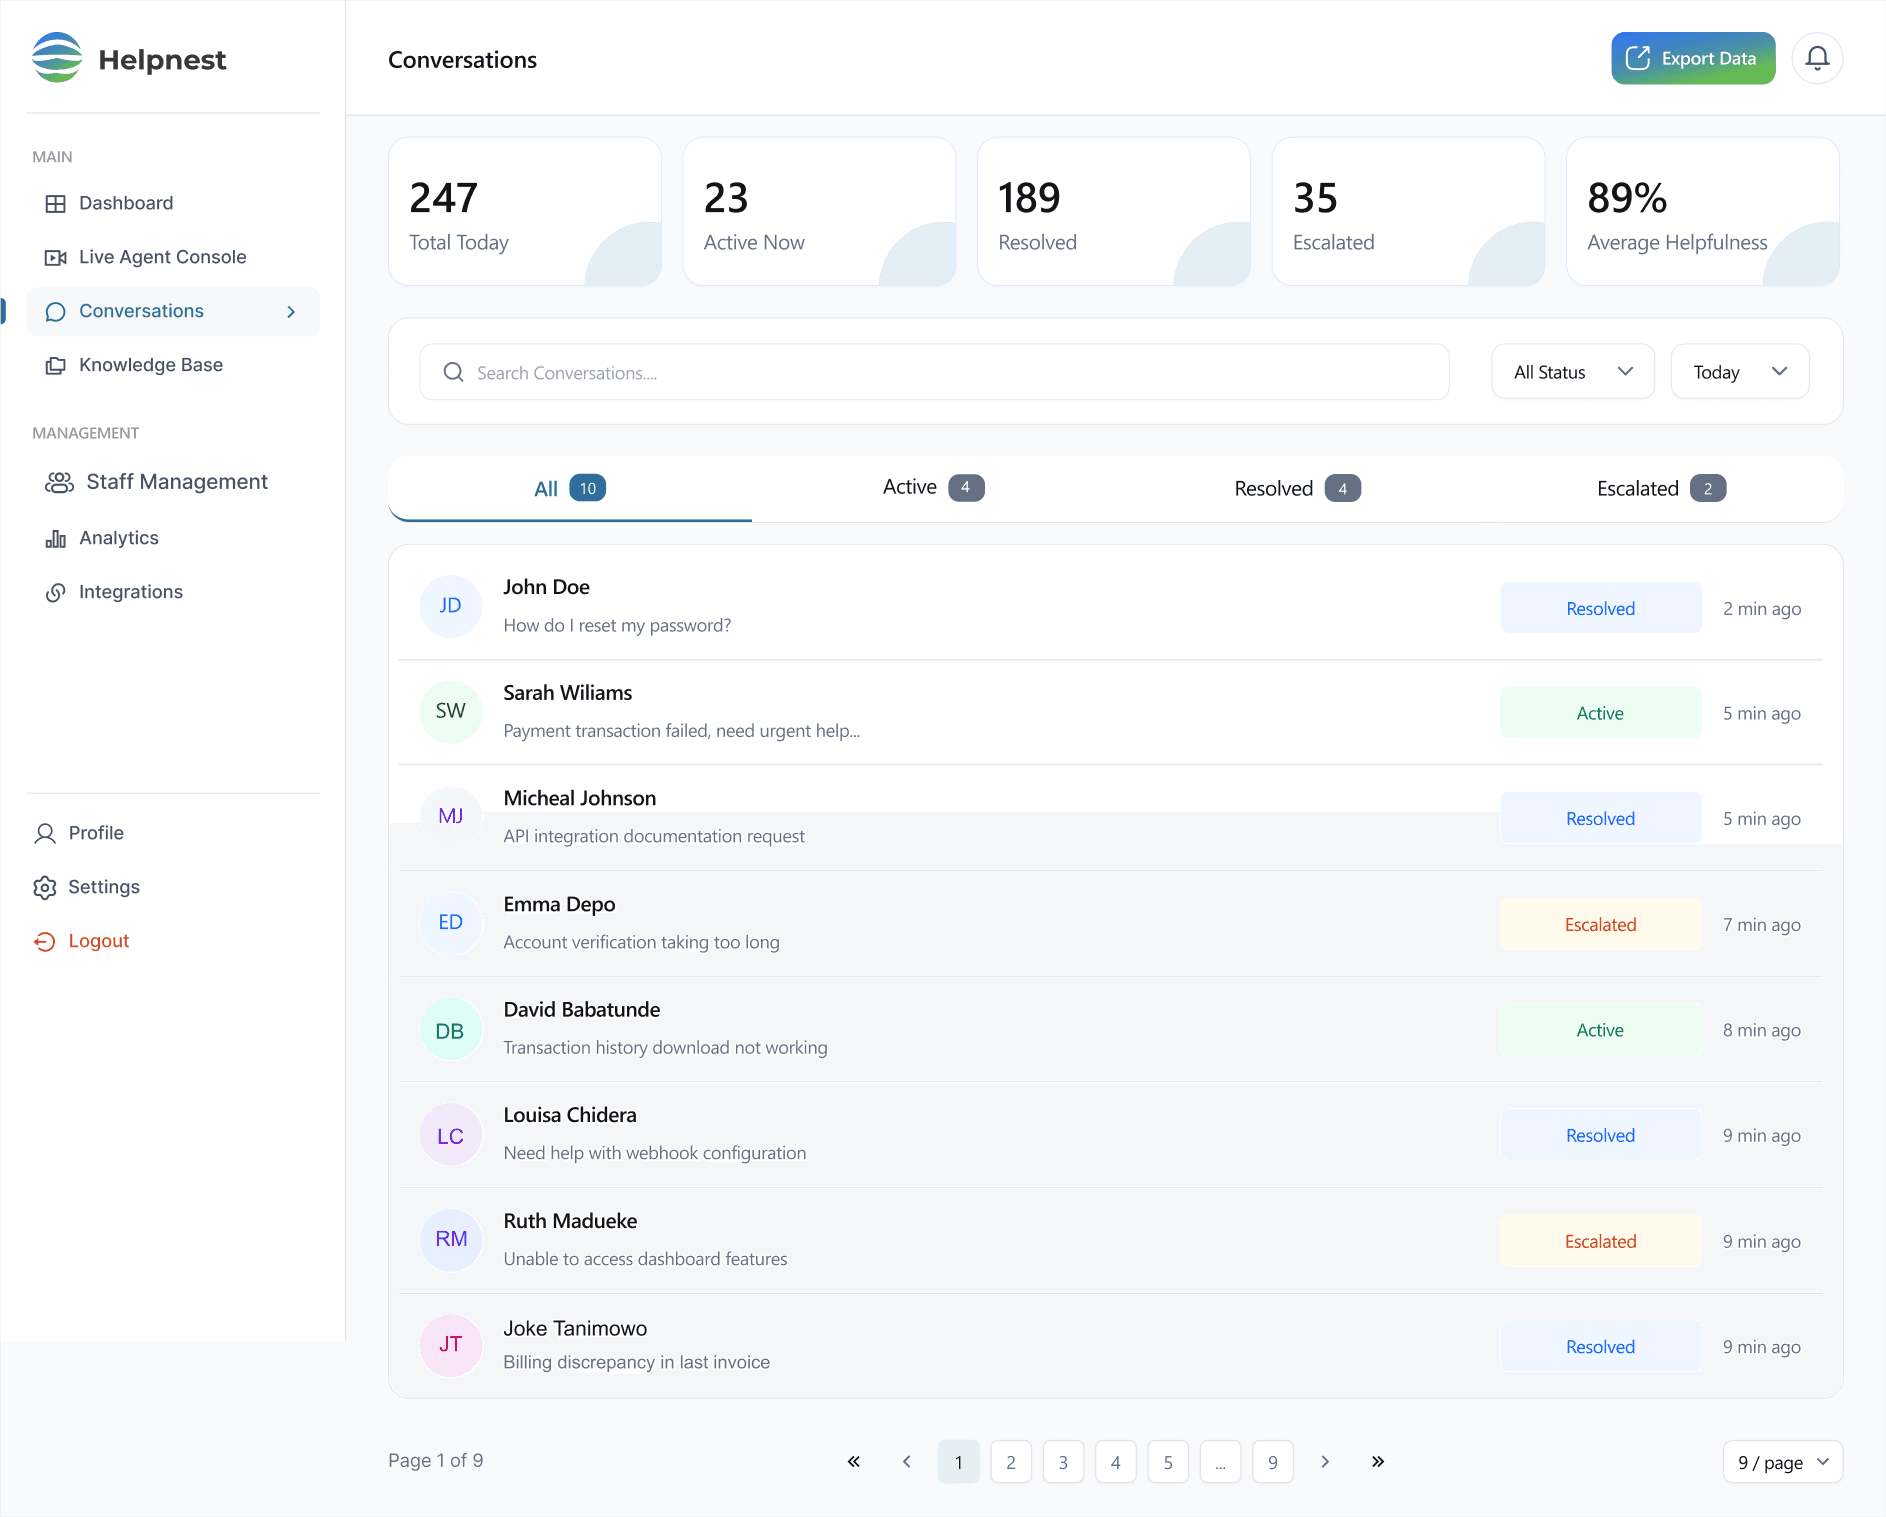Focus the Search Conversations field

(x=934, y=372)
